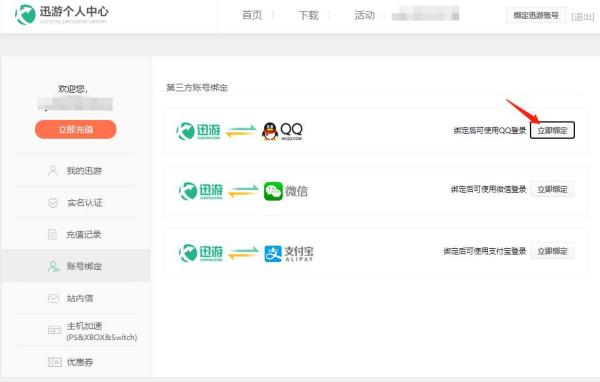Screen dimensions: 600x382
Task: Go to 首页 in top navigation
Action: tap(252, 15)
